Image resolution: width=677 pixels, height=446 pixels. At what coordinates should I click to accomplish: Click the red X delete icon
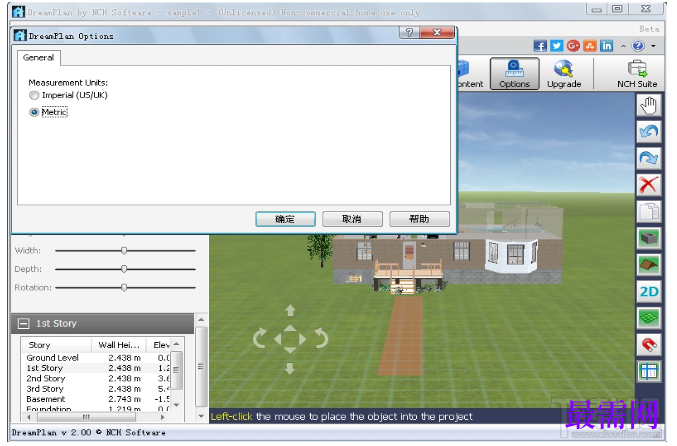[x=649, y=185]
